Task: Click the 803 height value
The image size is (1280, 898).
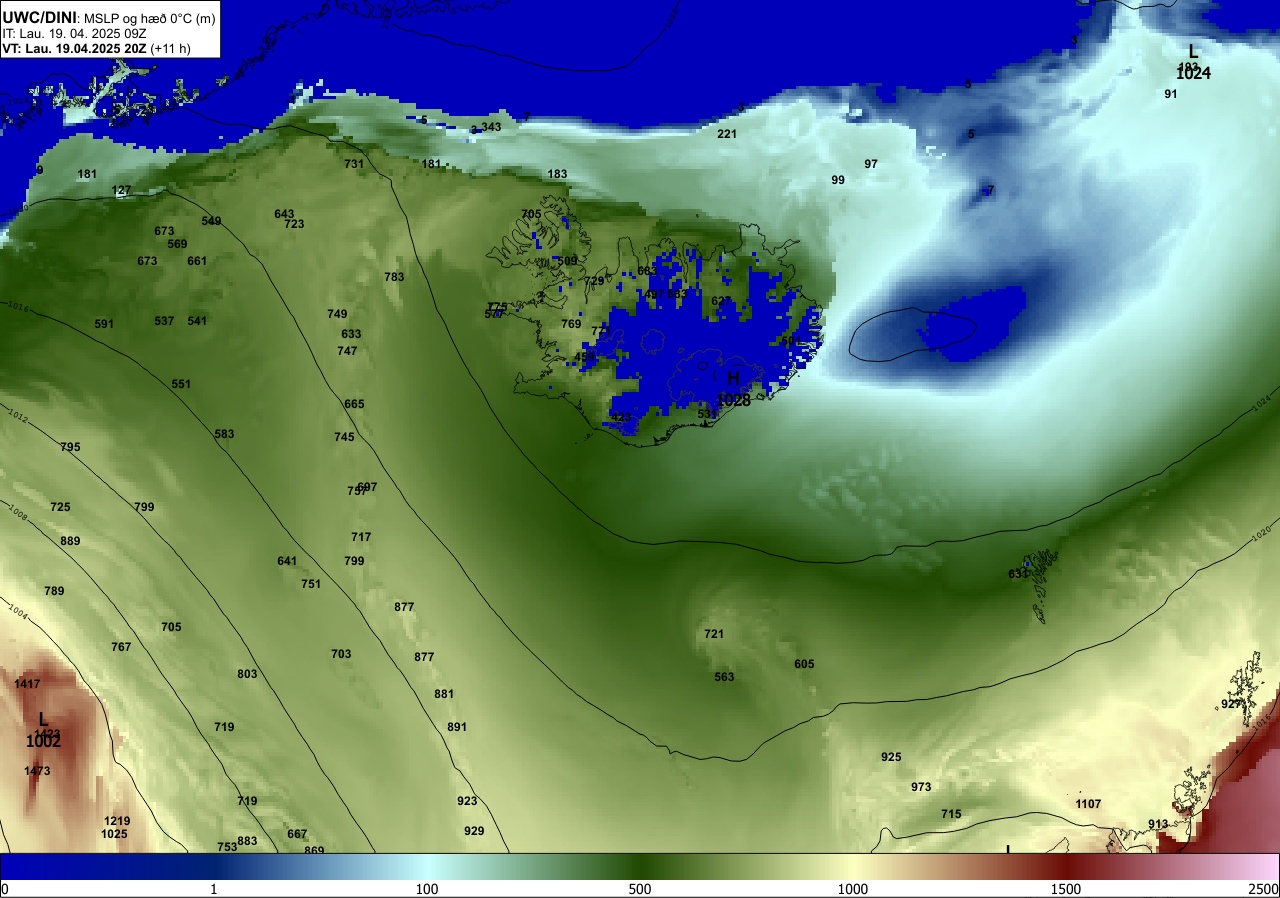Action: (247, 674)
